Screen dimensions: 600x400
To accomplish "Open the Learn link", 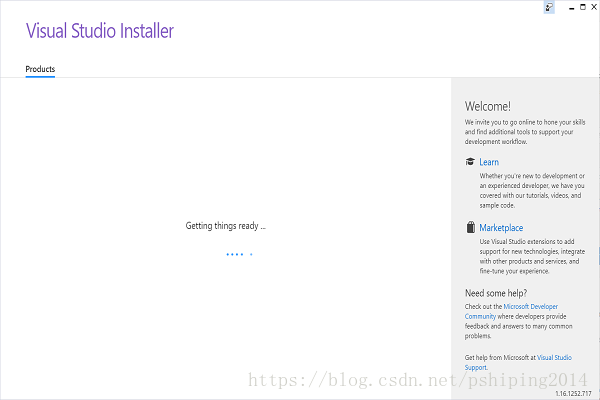I will point(489,162).
